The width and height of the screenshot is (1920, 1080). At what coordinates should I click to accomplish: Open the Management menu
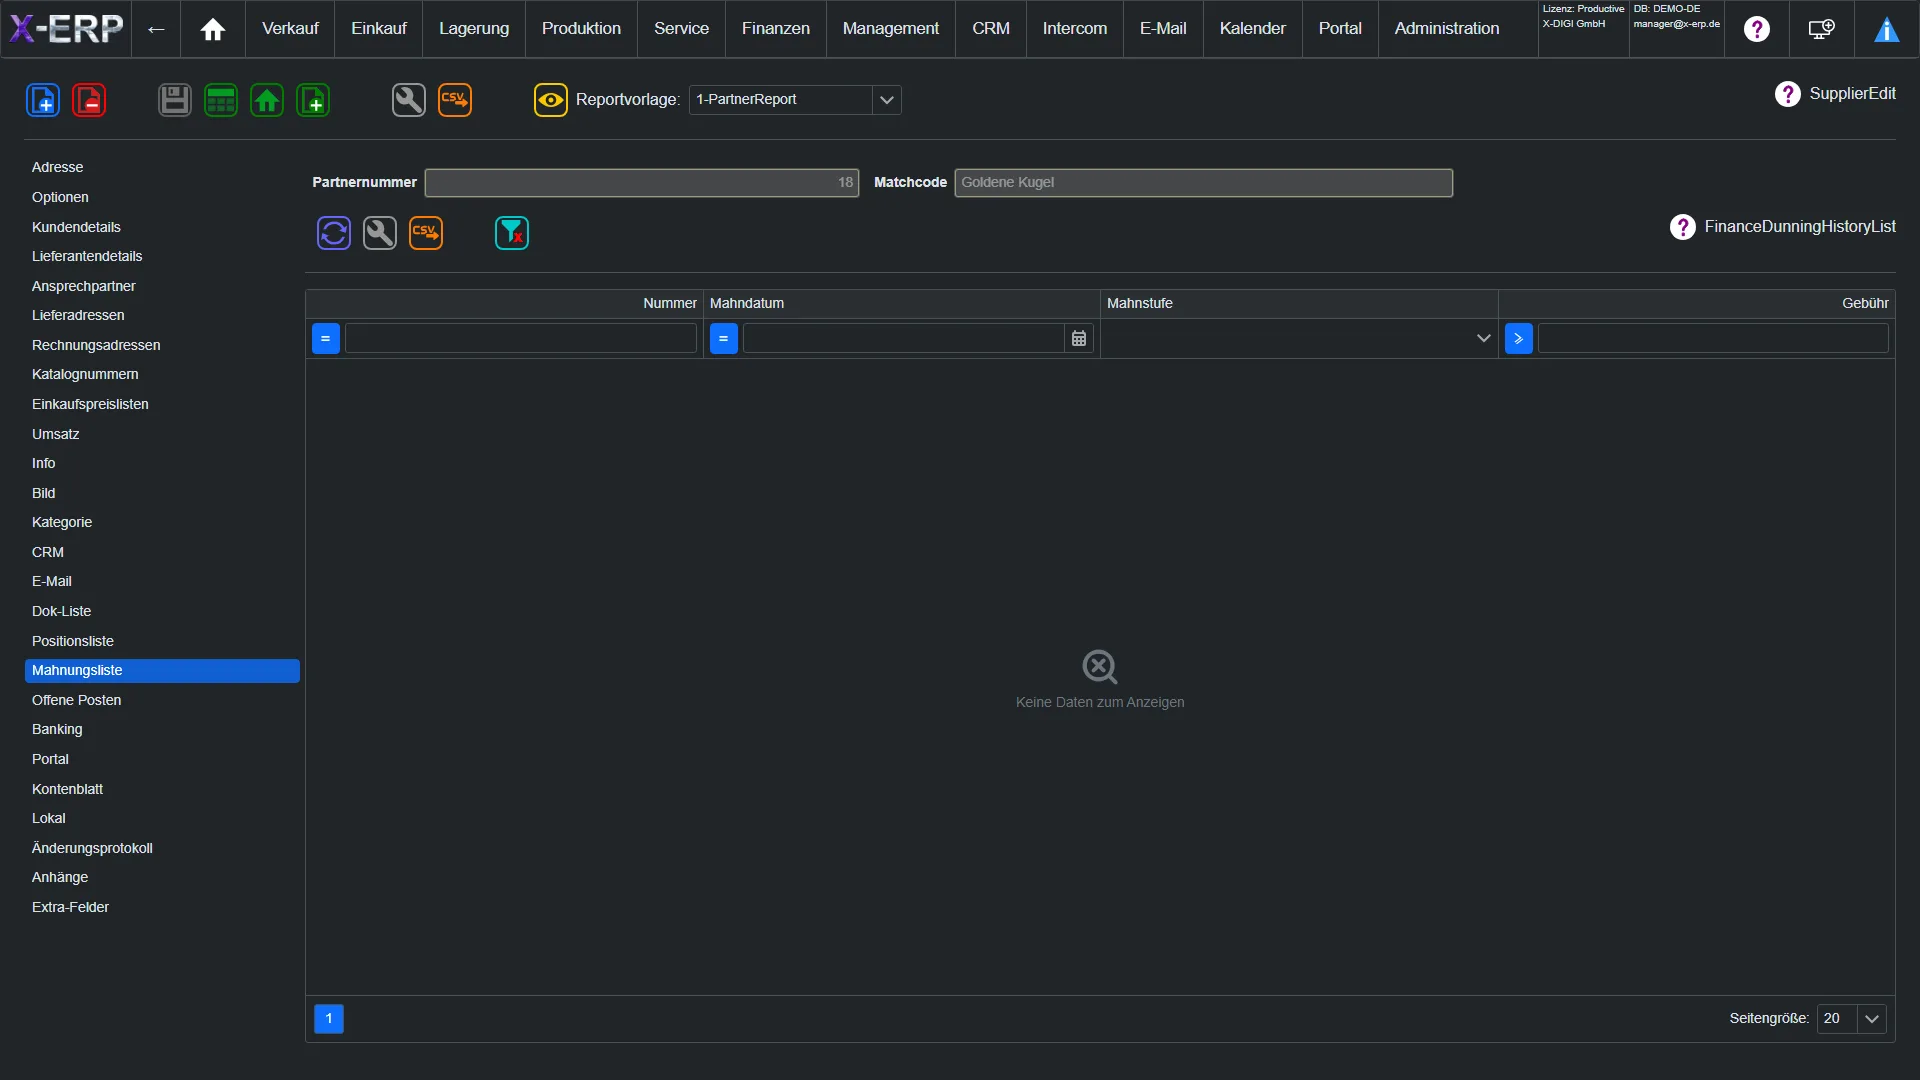pos(891,29)
